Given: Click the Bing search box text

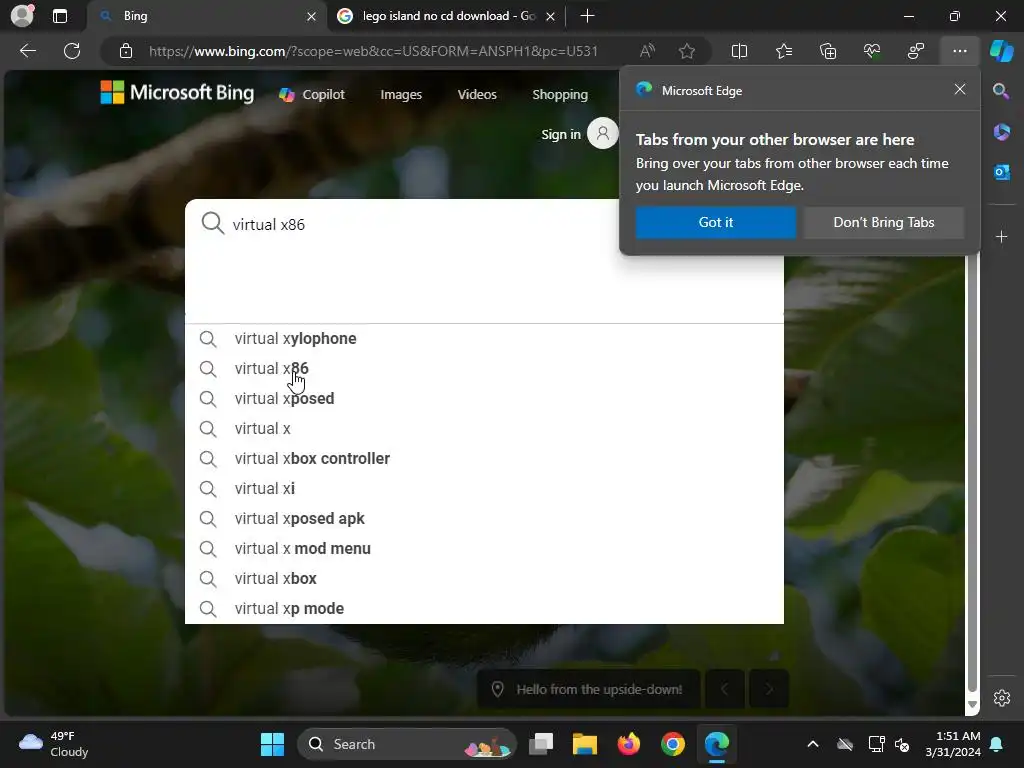Looking at the screenshot, I should (268, 225).
